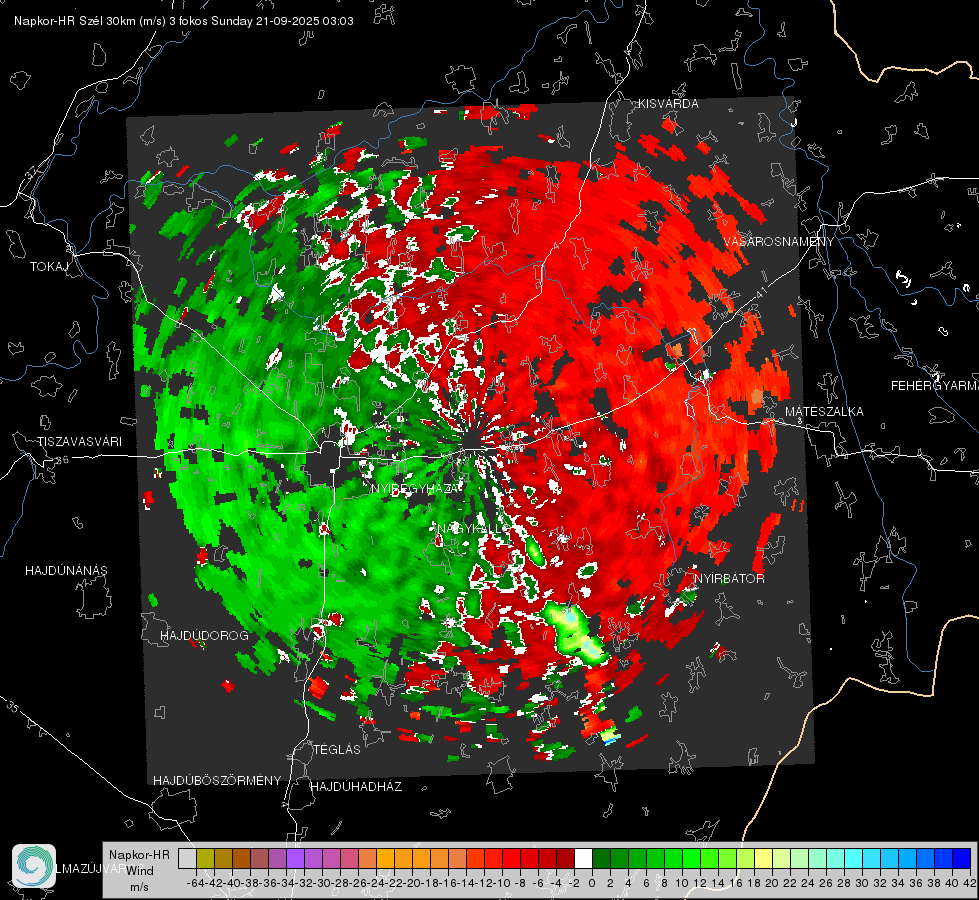Click the VÁSÁROSNAMÉNY city label
Image resolution: width=979 pixels, height=900 pixels.
tap(779, 242)
